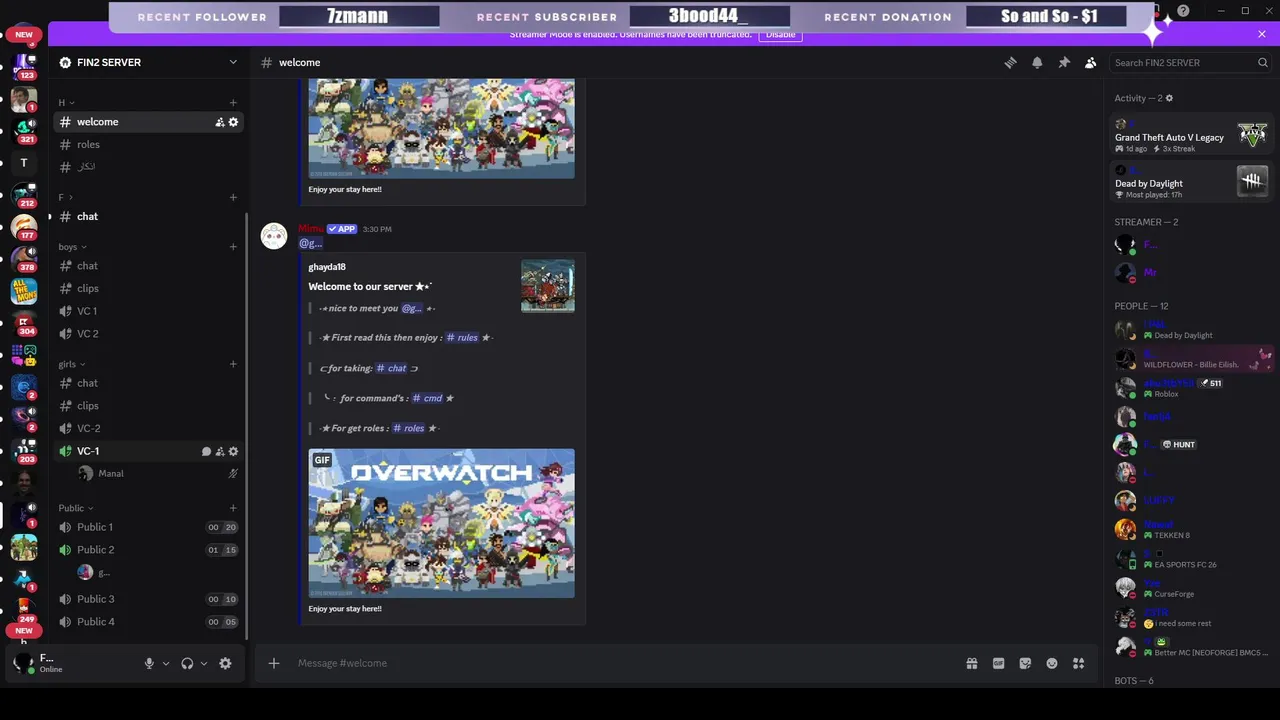Viewport: 1280px width, 720px height.
Task: Open the apps launcher icon in message bar
Action: click(1079, 663)
